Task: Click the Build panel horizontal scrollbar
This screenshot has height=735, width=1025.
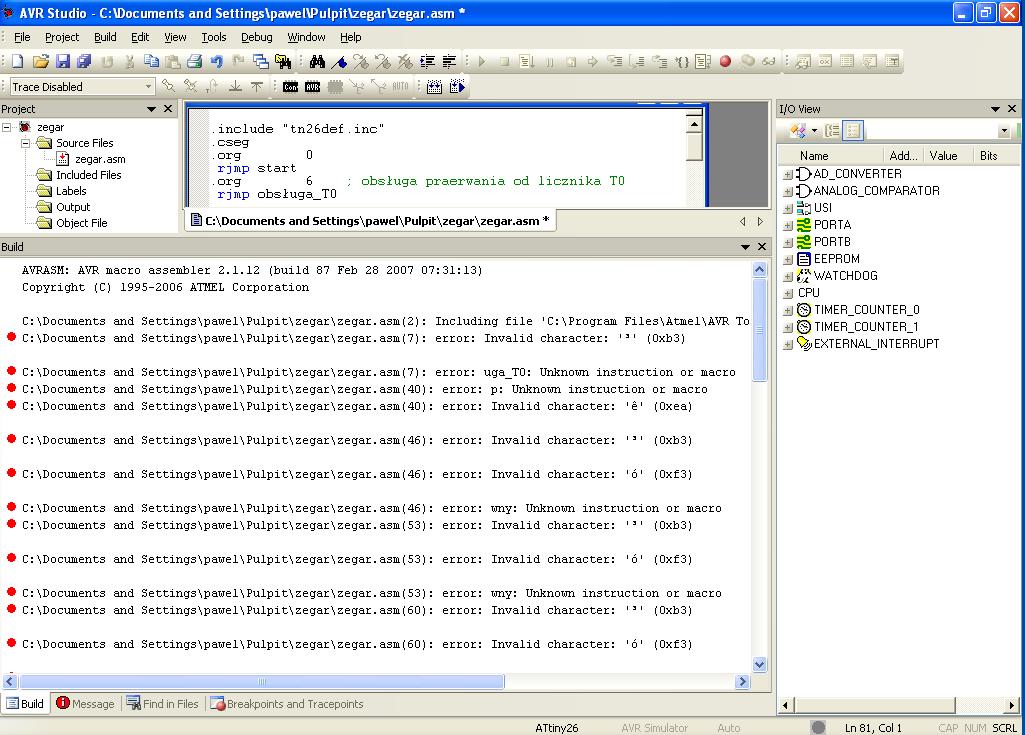Action: pyautogui.click(x=260, y=682)
